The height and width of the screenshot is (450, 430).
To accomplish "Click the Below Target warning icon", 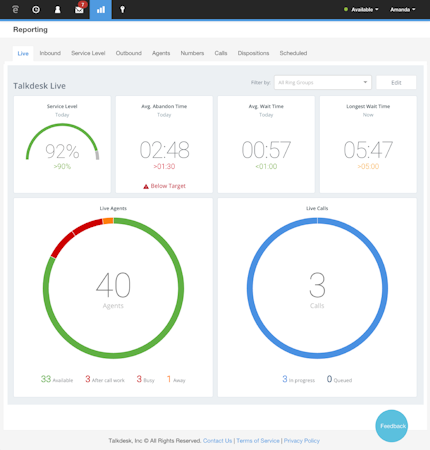I will click(146, 186).
